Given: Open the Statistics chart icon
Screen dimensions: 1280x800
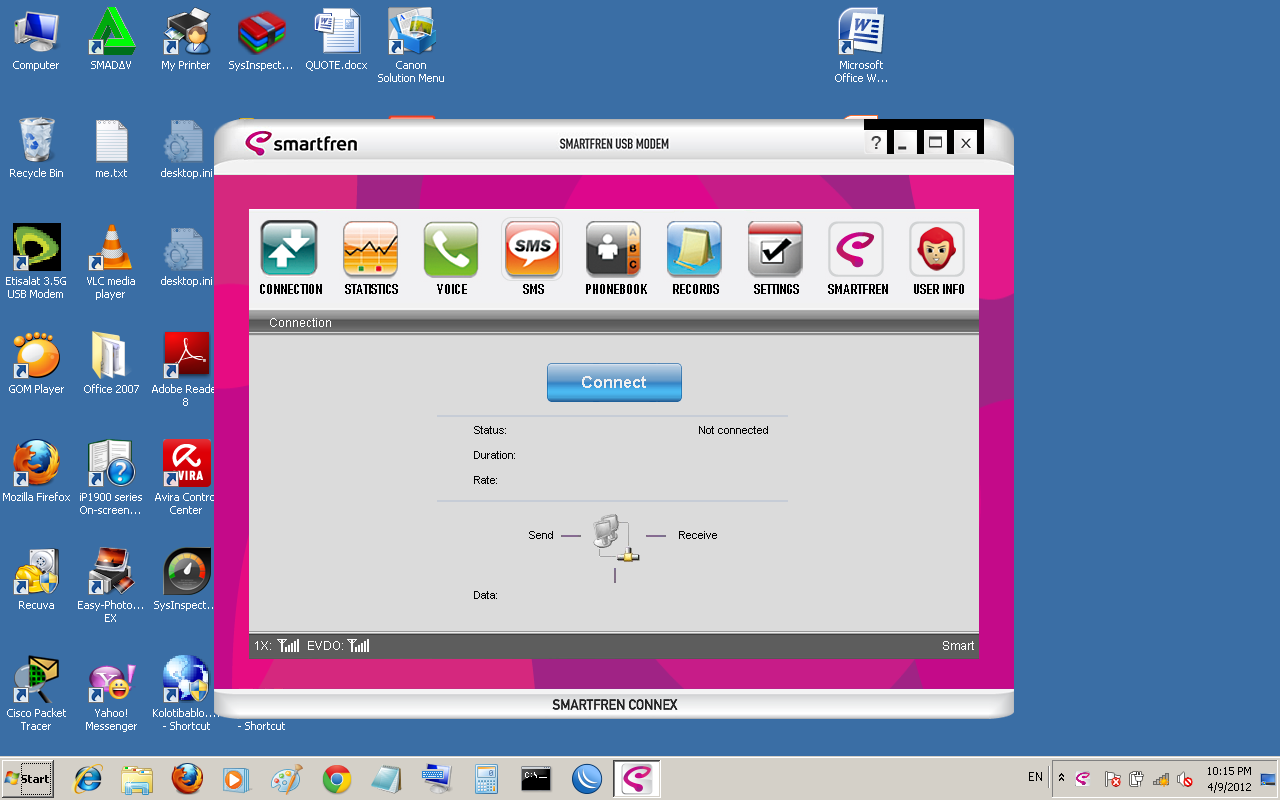Looking at the screenshot, I should [371, 249].
